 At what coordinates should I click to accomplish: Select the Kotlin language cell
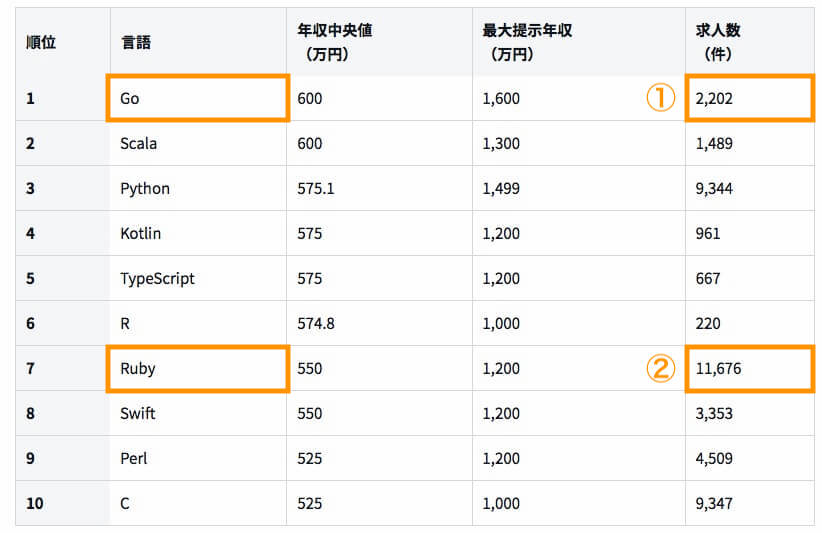tap(198, 233)
